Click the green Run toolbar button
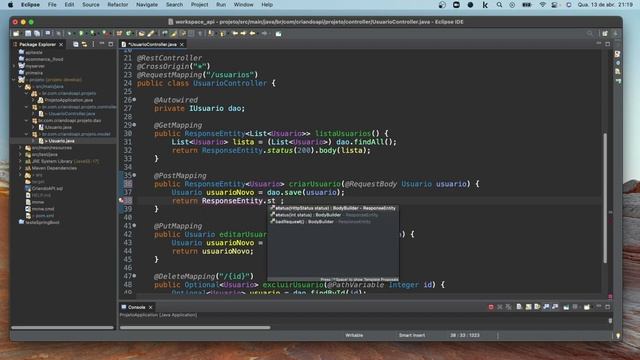Viewport: 640px width, 360px height. 81,33
